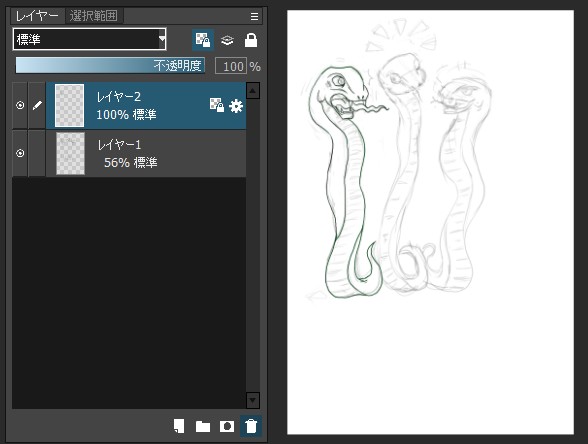The image size is (588, 444).
Task: Hide レイヤー1 using its eye icon
Action: pos(20,153)
